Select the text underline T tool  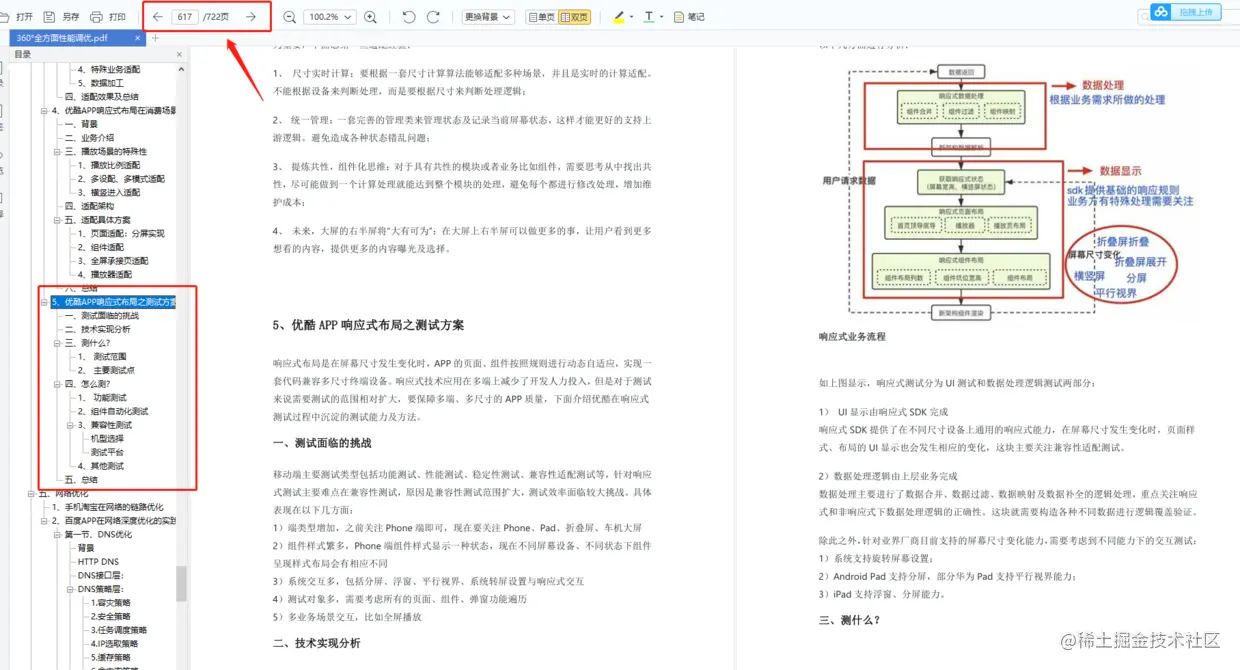click(x=649, y=17)
